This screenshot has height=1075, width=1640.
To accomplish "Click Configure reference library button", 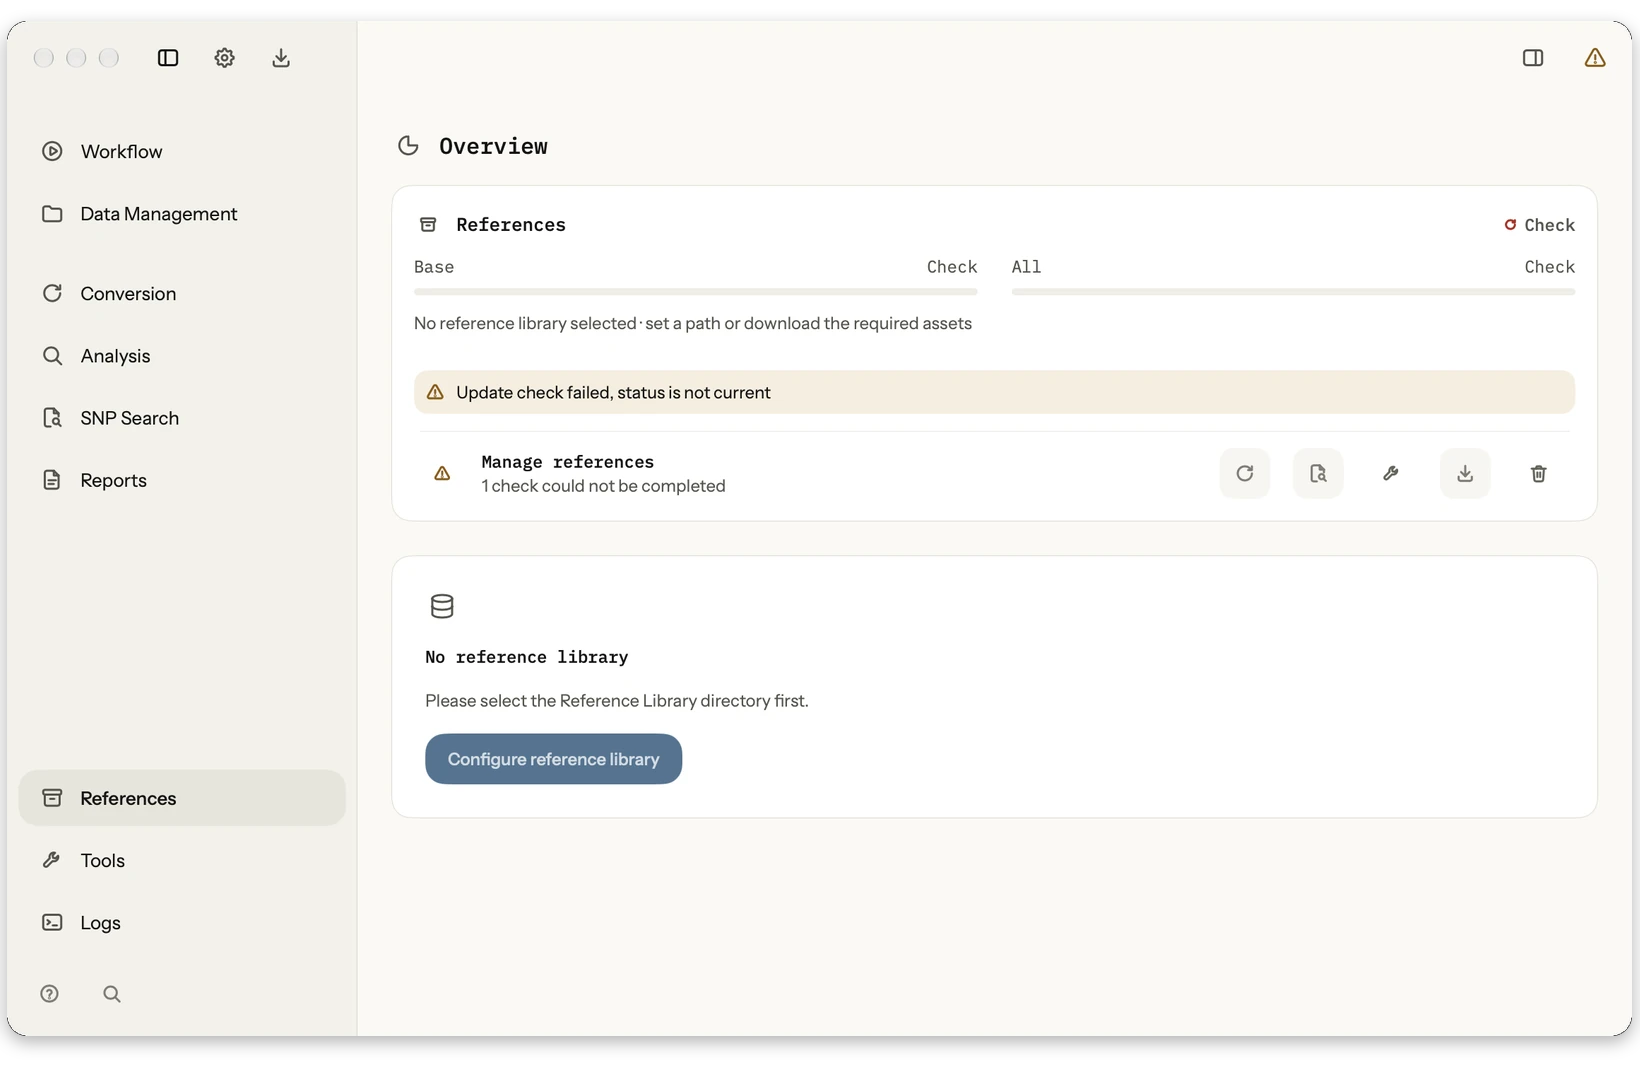I will [x=553, y=759].
